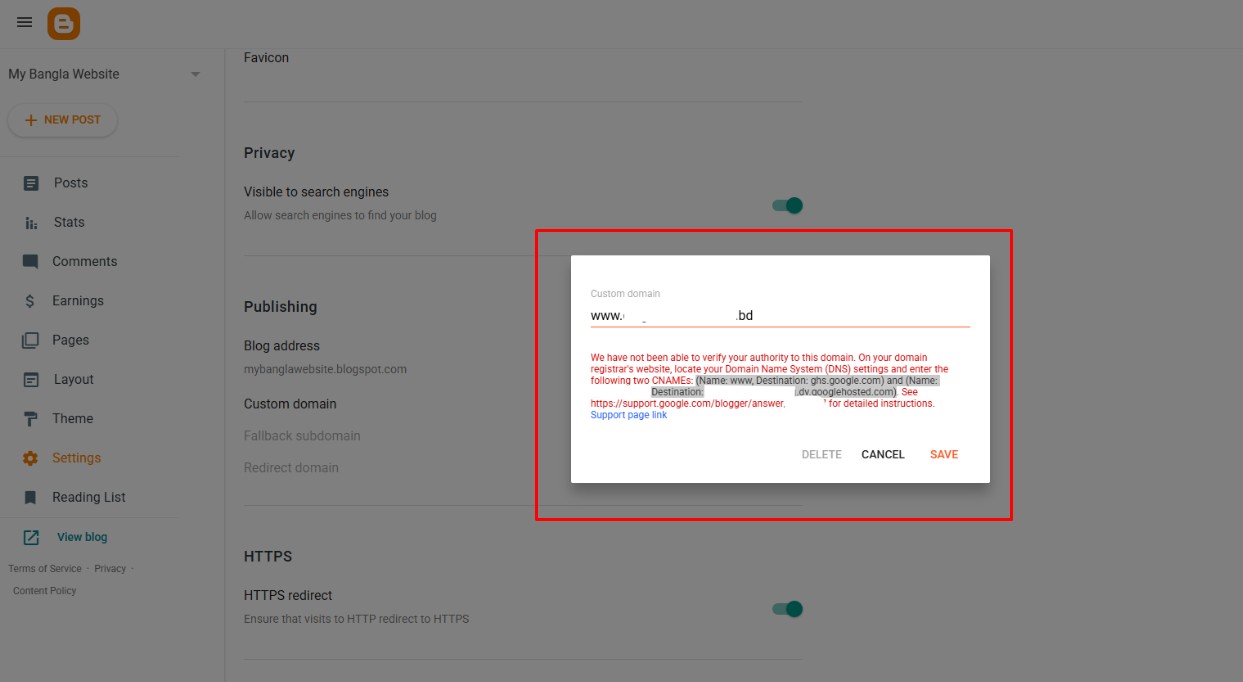The height and width of the screenshot is (682, 1243).
Task: Toggle the HTTPS redirect switch
Action: pyautogui.click(x=788, y=609)
